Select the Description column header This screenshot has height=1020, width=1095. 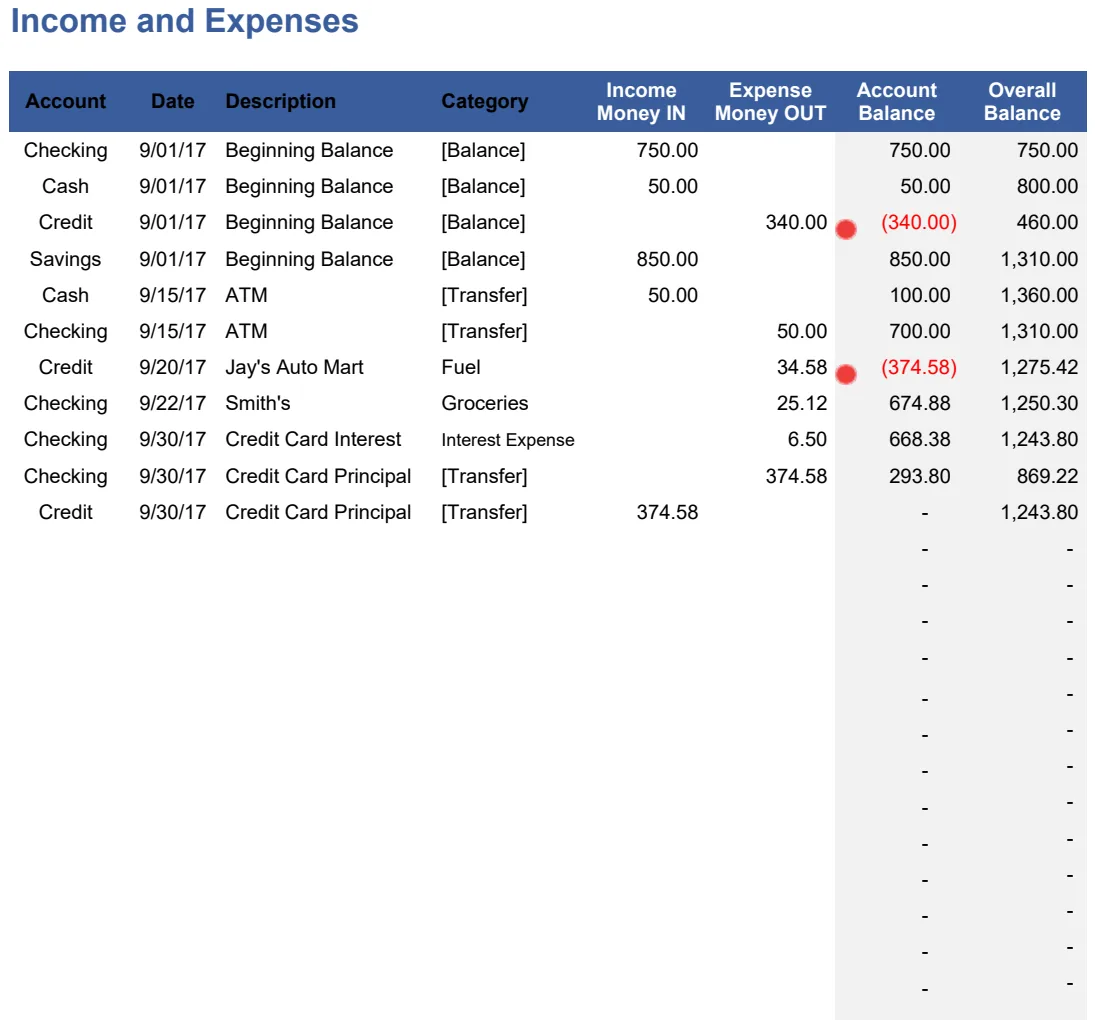pos(280,101)
